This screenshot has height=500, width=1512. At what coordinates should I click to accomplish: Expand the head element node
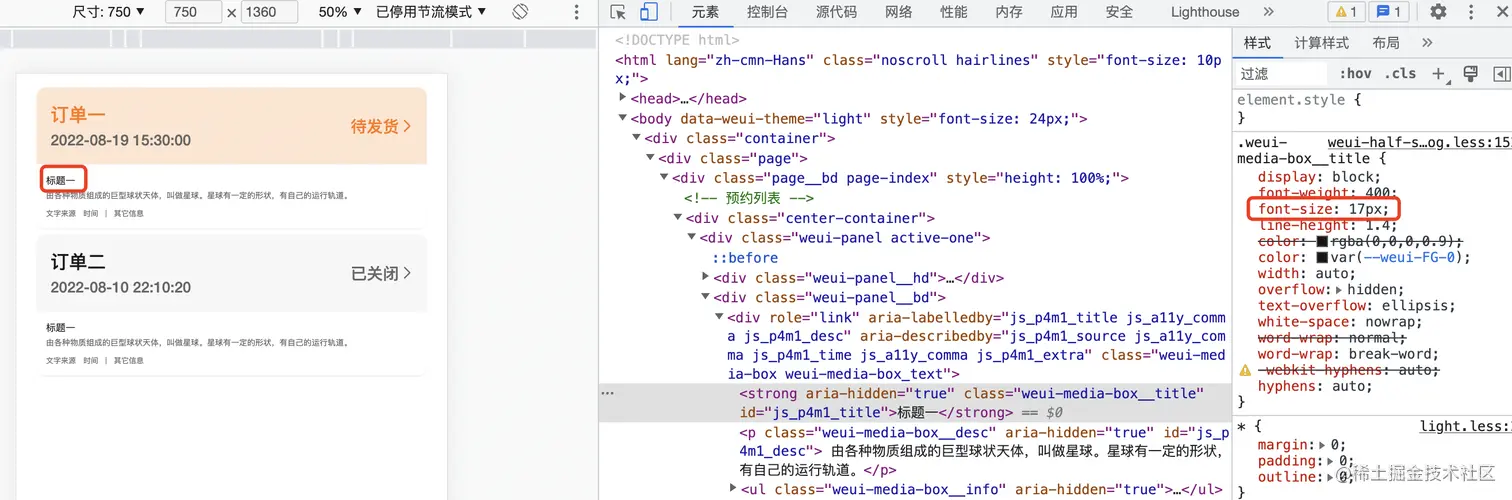(623, 98)
